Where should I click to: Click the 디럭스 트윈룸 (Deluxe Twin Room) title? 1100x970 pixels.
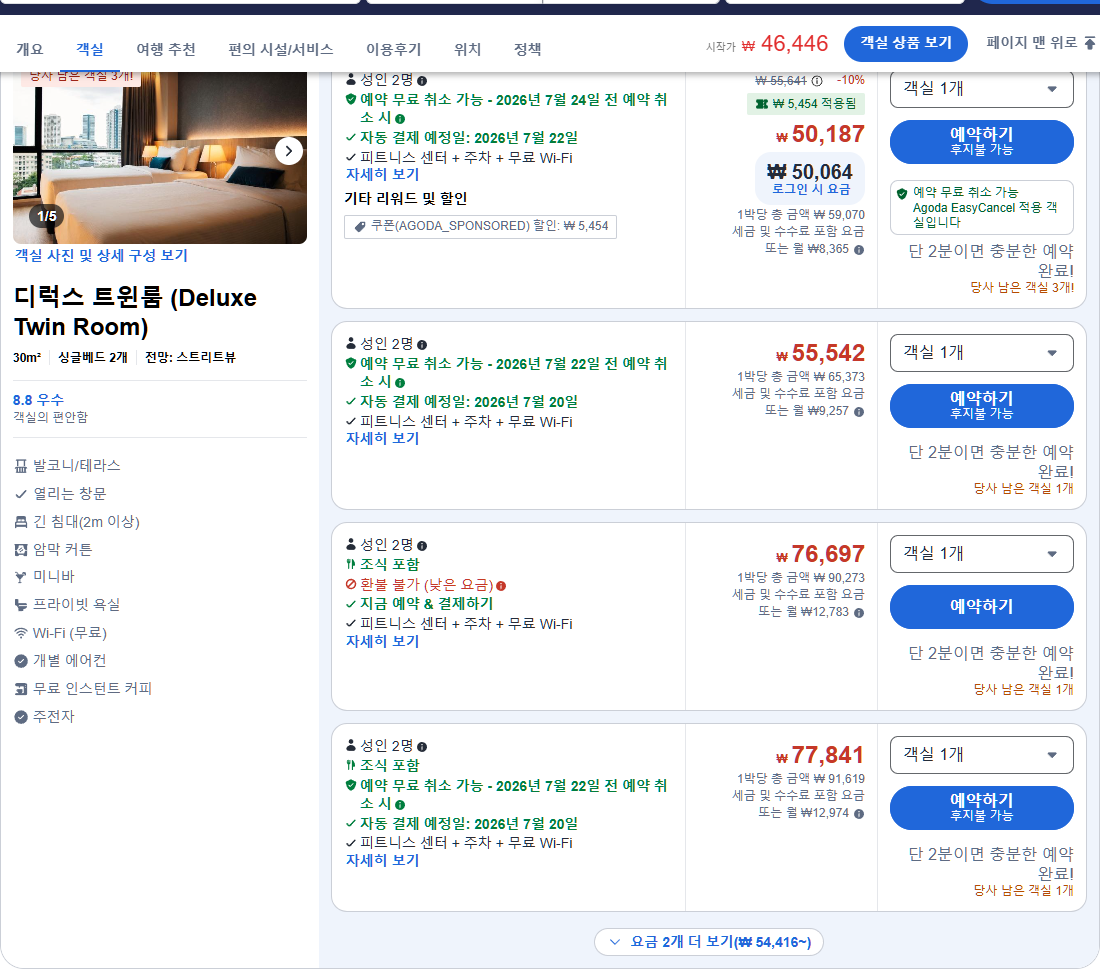coord(135,312)
